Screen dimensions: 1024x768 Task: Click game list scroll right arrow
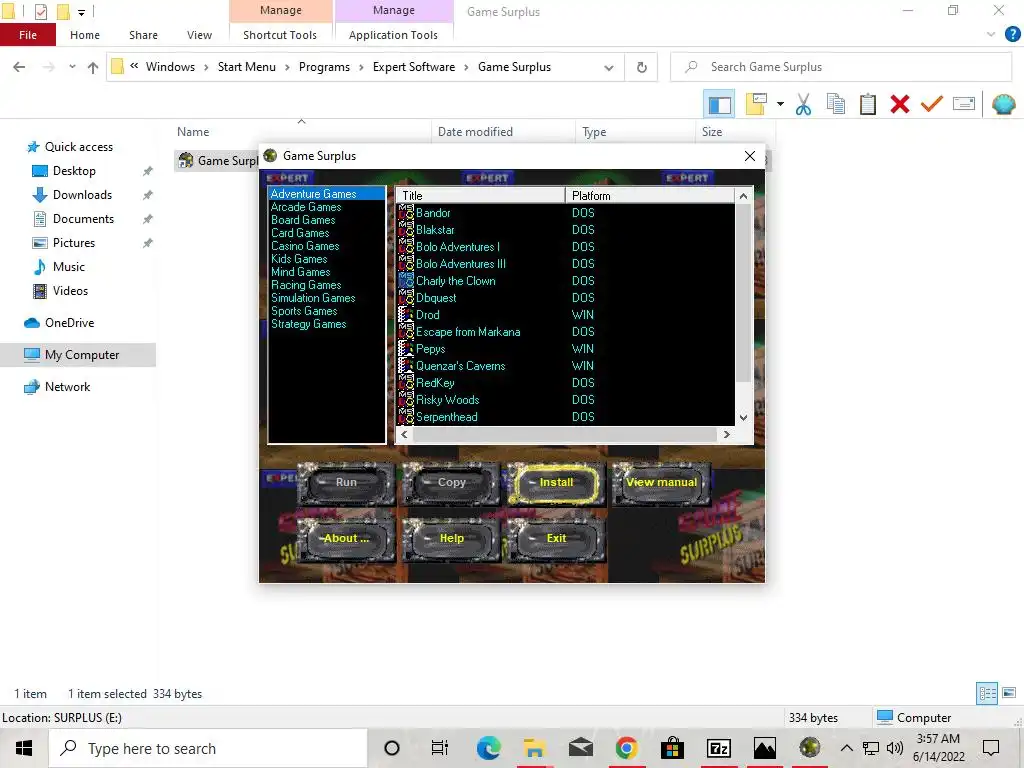[x=726, y=434]
